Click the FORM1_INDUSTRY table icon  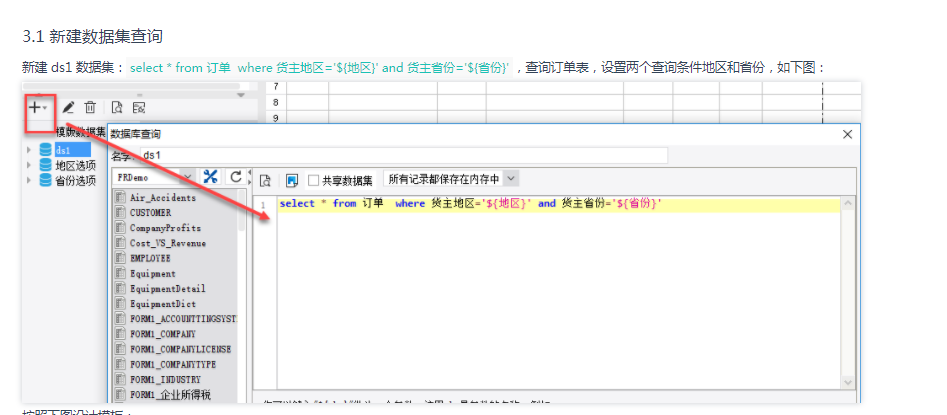pos(120,380)
